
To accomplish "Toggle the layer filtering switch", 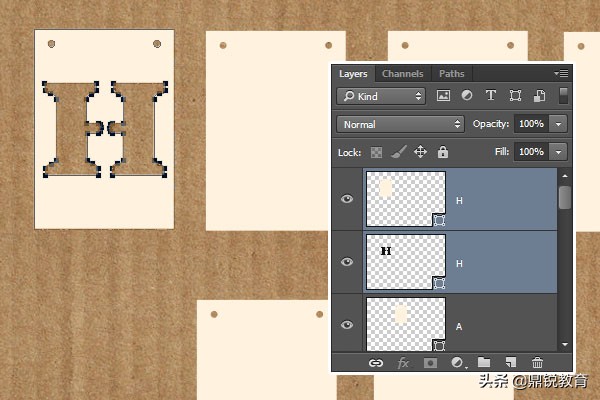I will pyautogui.click(x=563, y=96).
